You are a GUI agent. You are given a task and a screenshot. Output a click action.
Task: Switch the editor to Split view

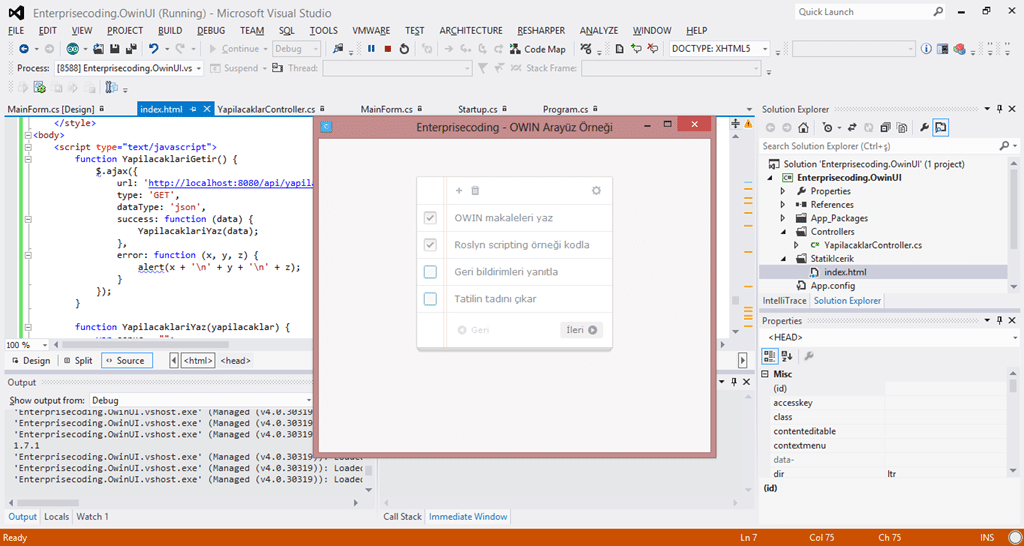[78, 361]
